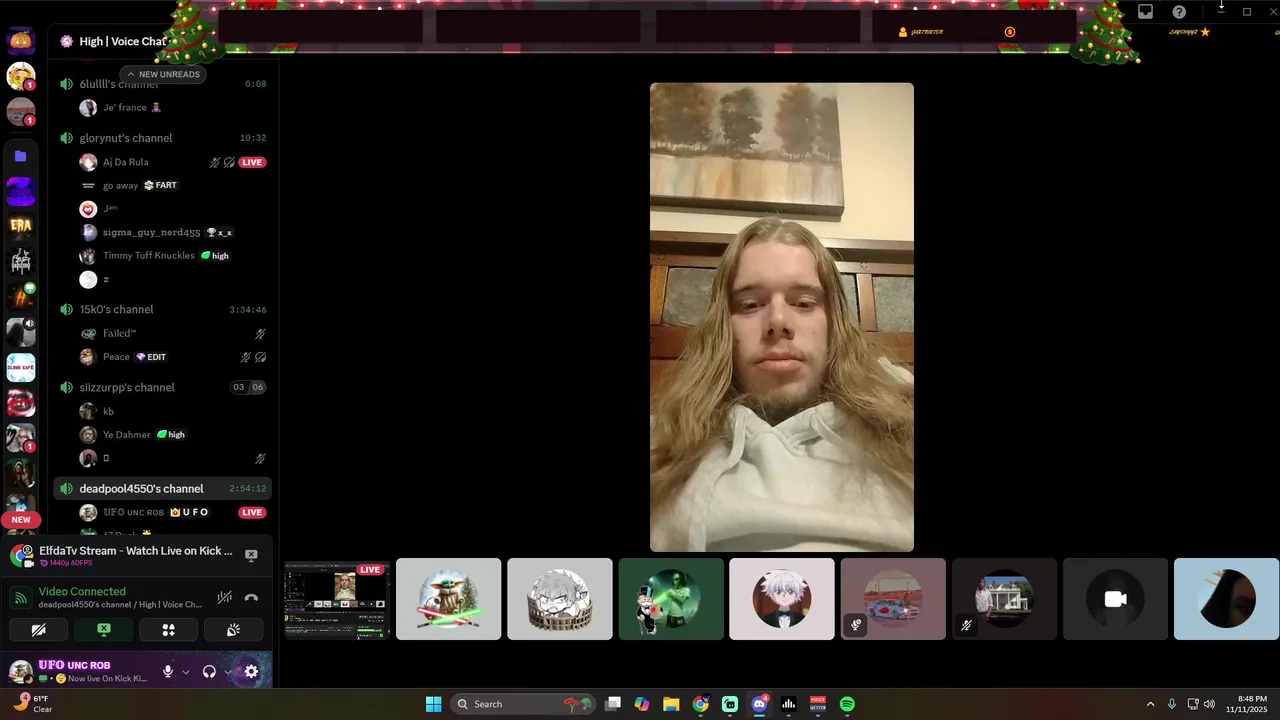Click the NEW servers indicator
Image resolution: width=1280 pixels, height=720 pixels.
pyautogui.click(x=21, y=520)
